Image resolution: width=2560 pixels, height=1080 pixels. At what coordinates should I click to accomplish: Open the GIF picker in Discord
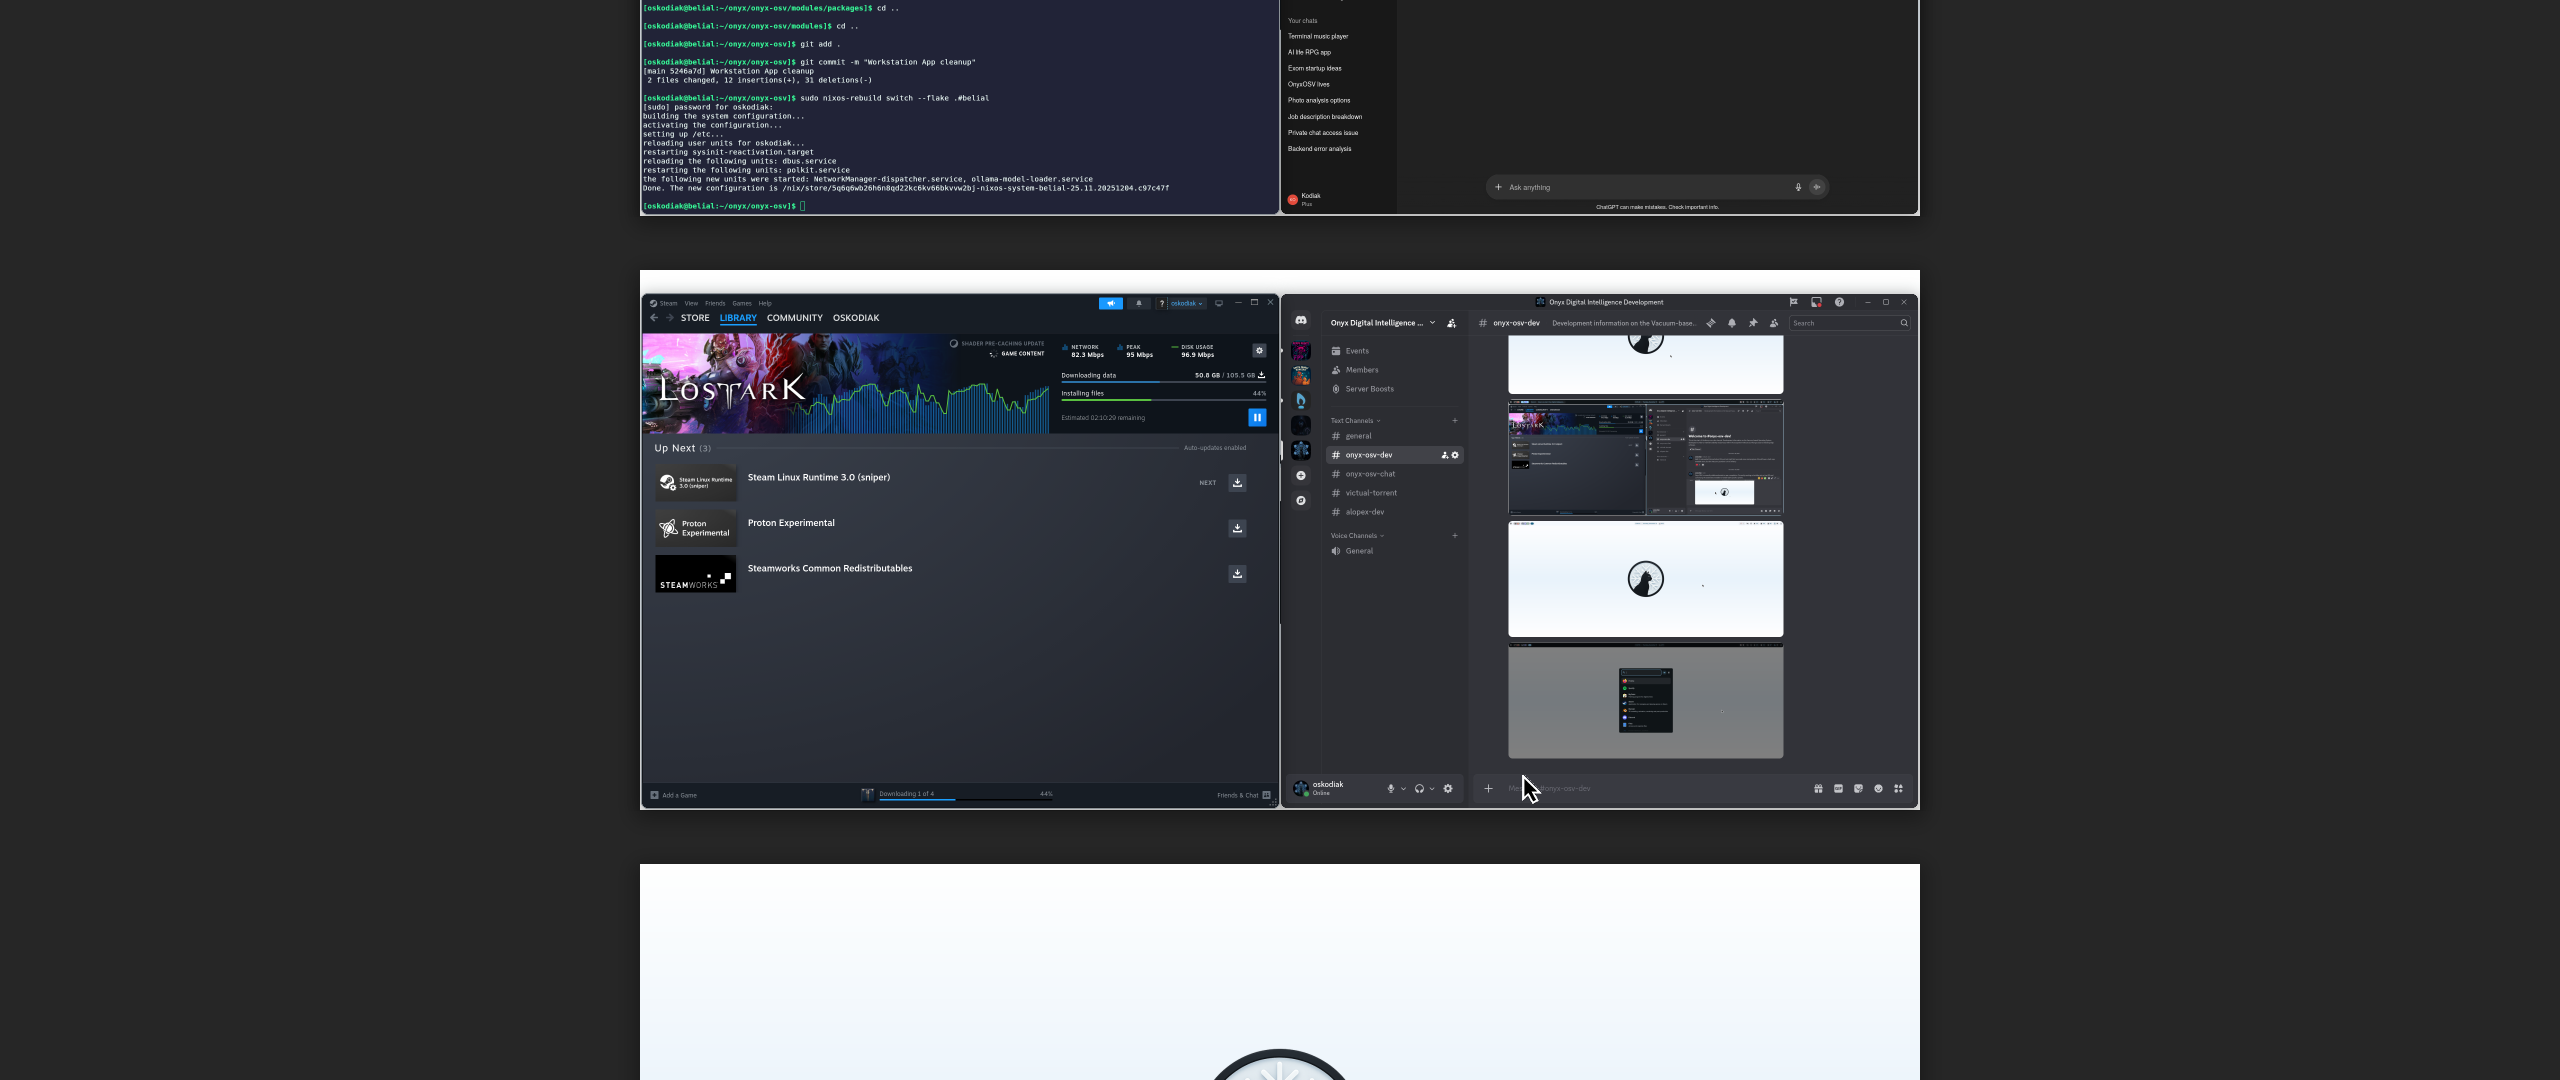[x=1838, y=789]
